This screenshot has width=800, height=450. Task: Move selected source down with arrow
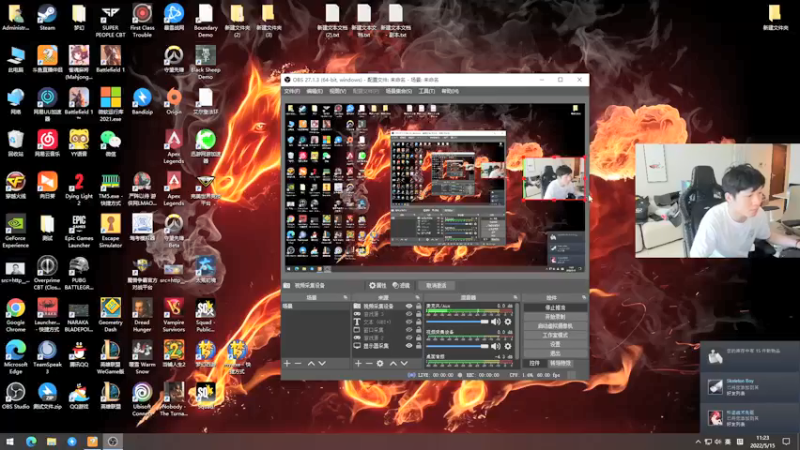point(404,363)
